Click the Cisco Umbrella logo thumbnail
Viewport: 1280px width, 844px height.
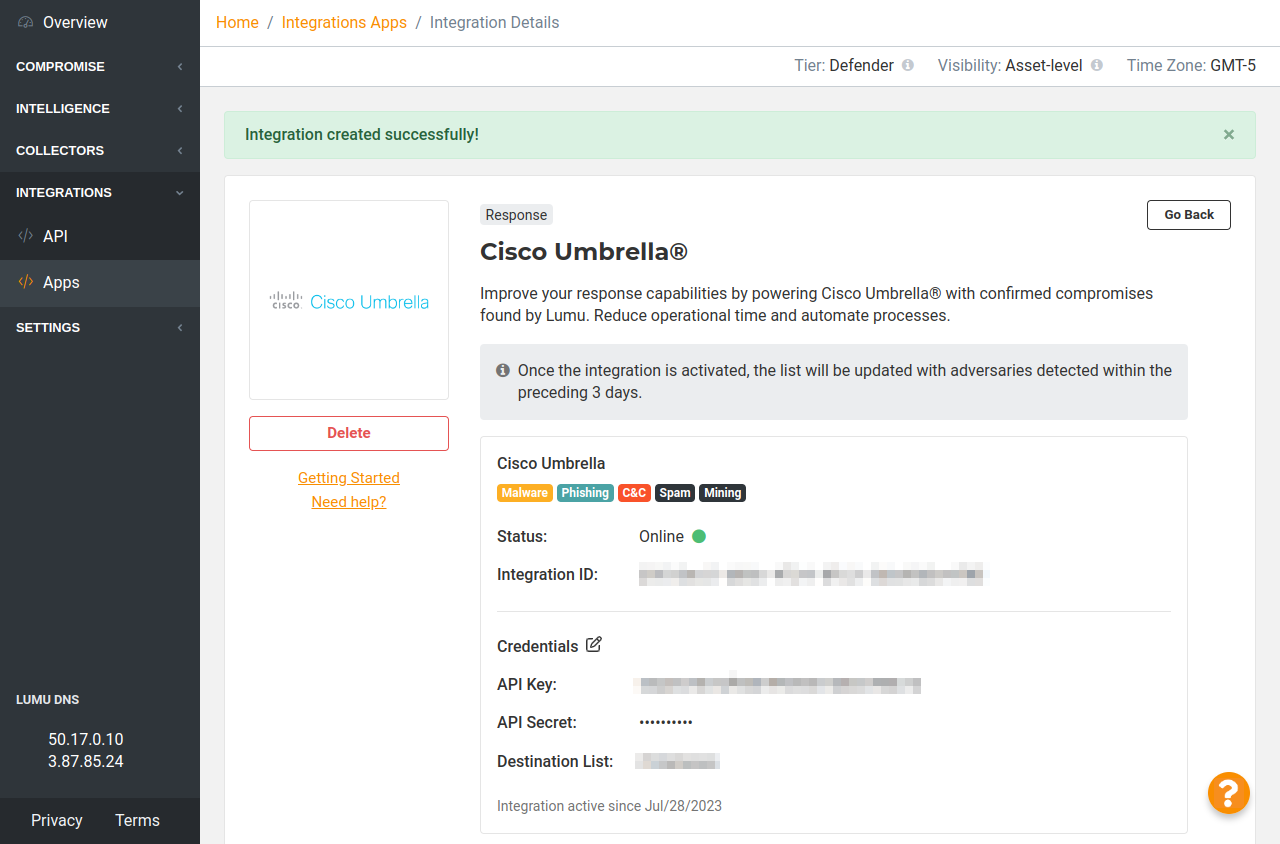point(349,300)
